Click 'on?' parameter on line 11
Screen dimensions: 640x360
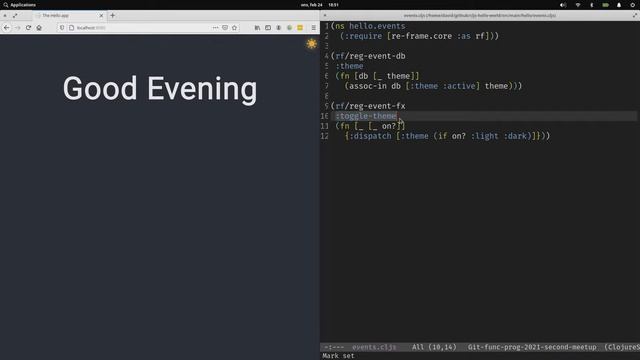point(389,126)
